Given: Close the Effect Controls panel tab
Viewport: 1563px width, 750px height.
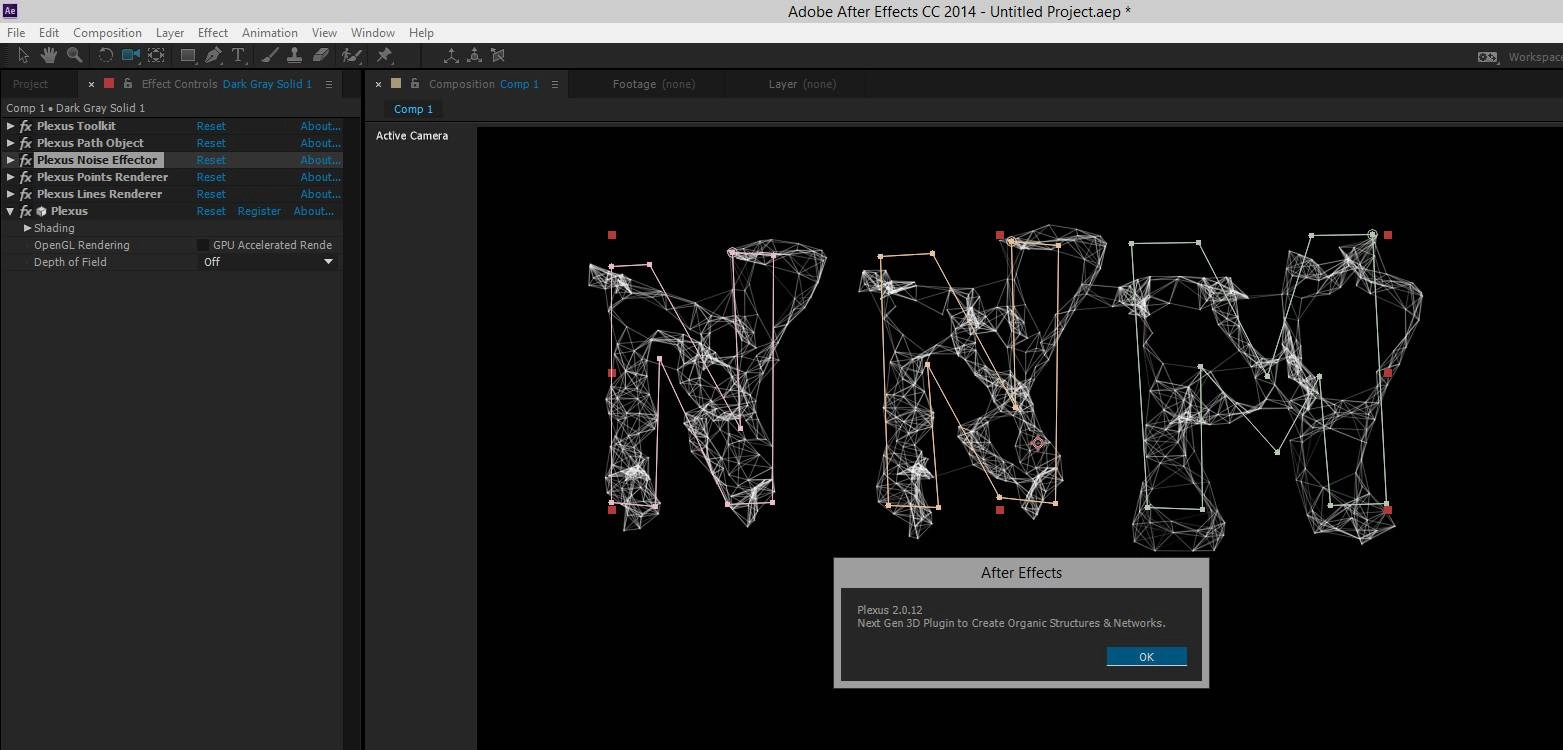Looking at the screenshot, I should coord(92,84).
